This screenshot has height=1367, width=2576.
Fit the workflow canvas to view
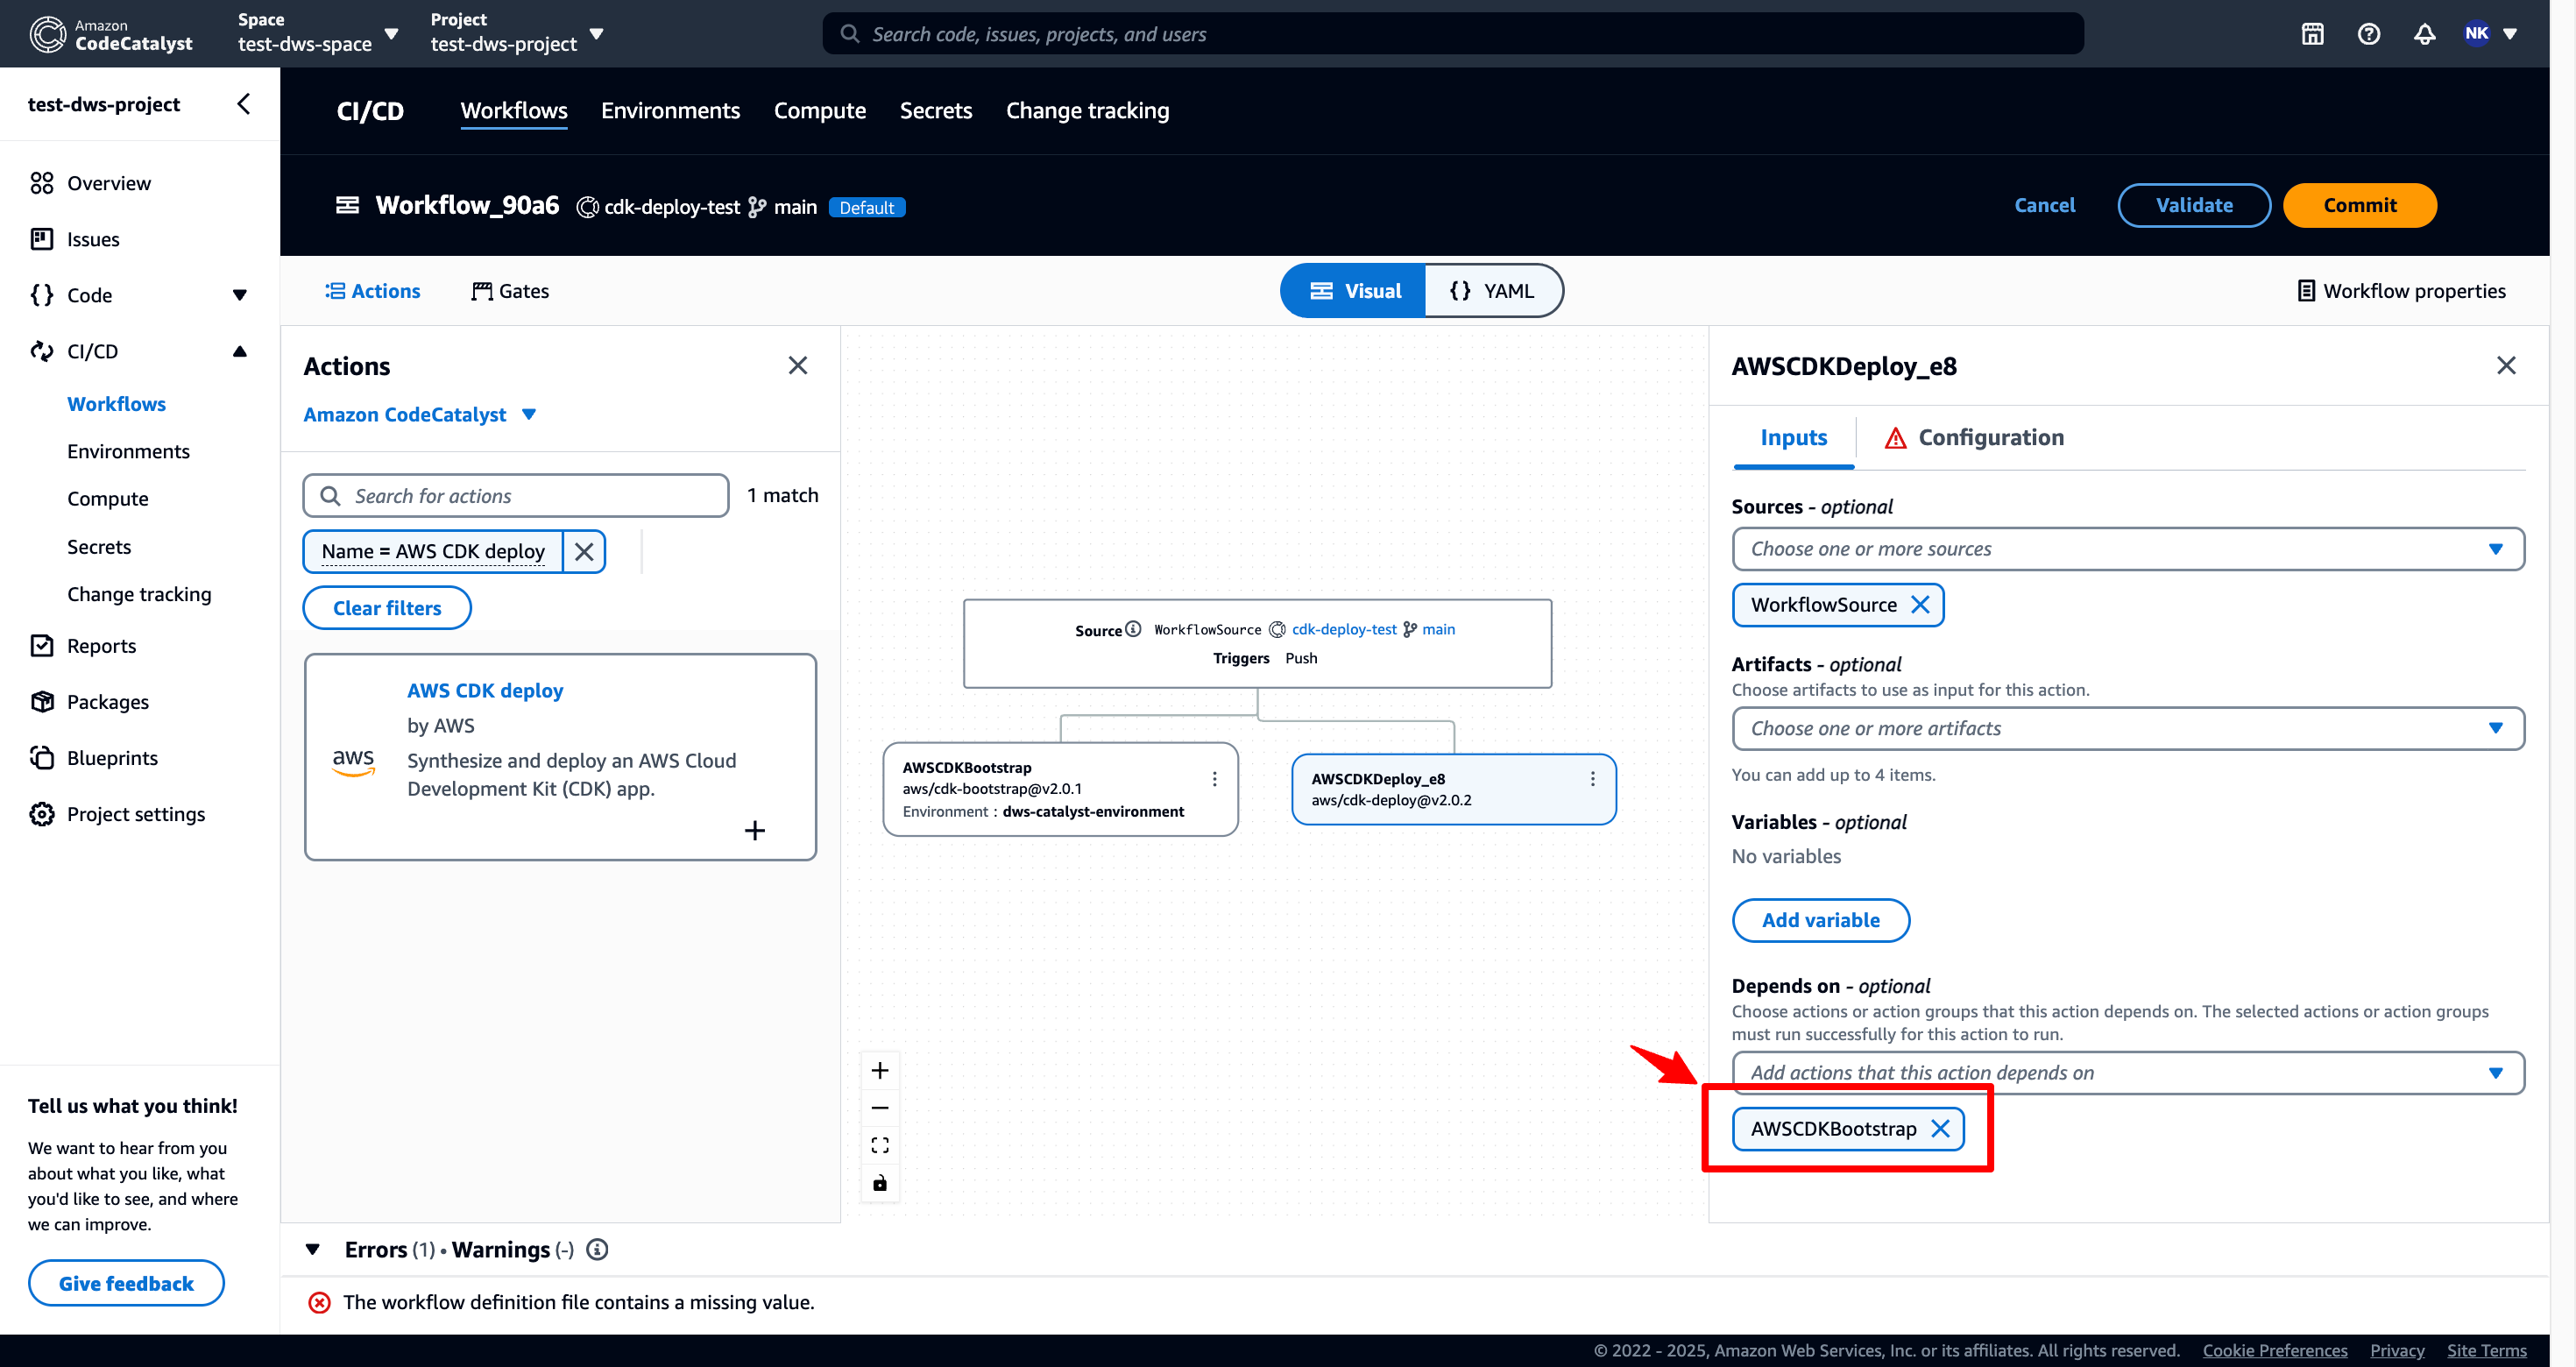click(x=879, y=1145)
